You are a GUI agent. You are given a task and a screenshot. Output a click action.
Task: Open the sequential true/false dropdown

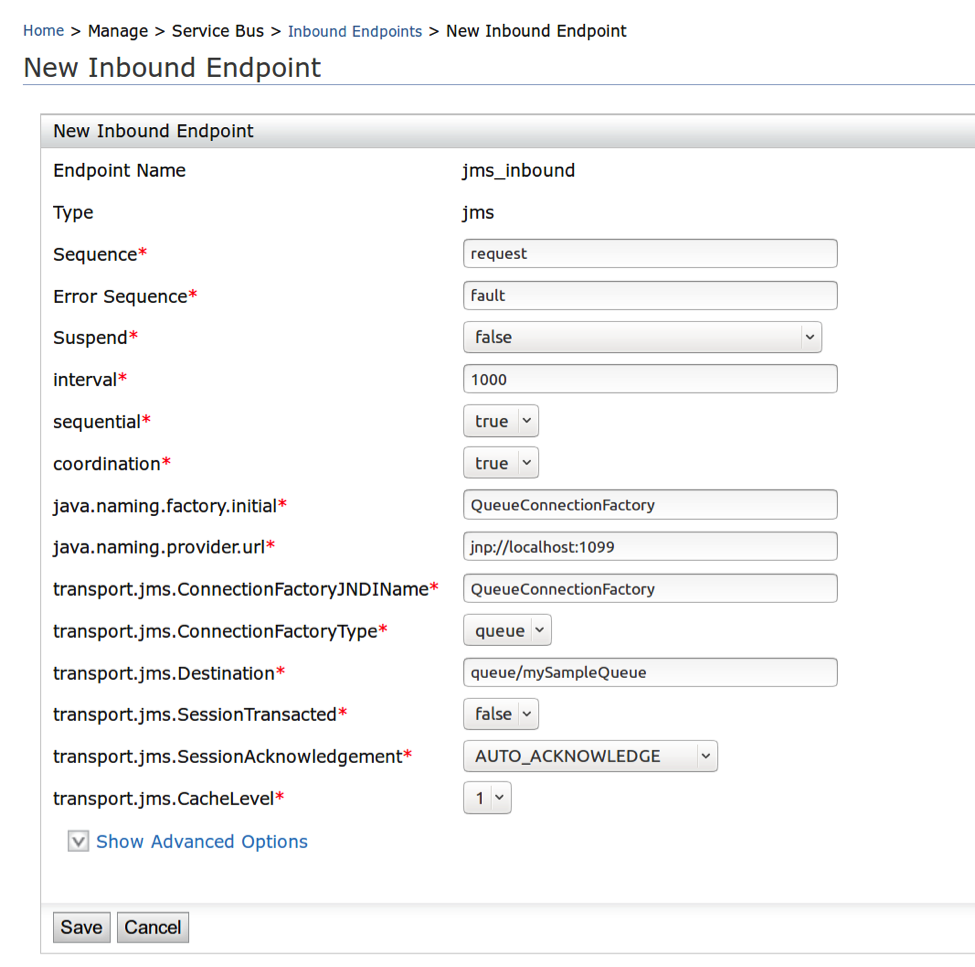pyautogui.click(x=501, y=422)
